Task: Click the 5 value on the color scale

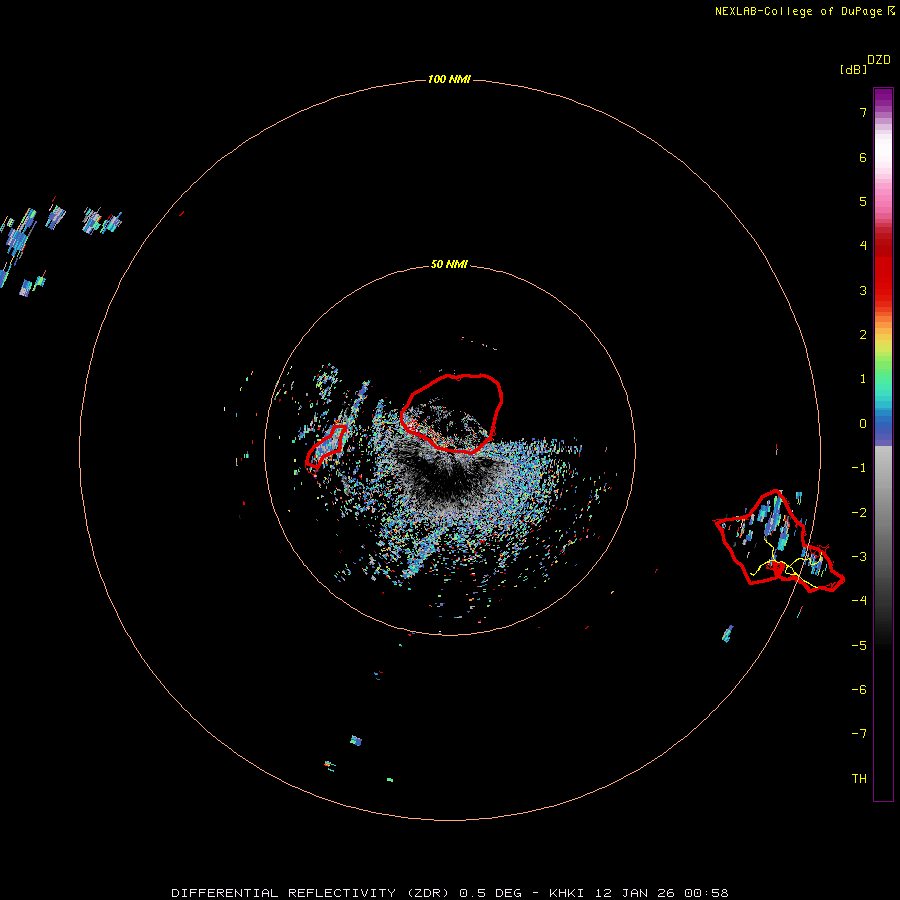Action: (863, 201)
